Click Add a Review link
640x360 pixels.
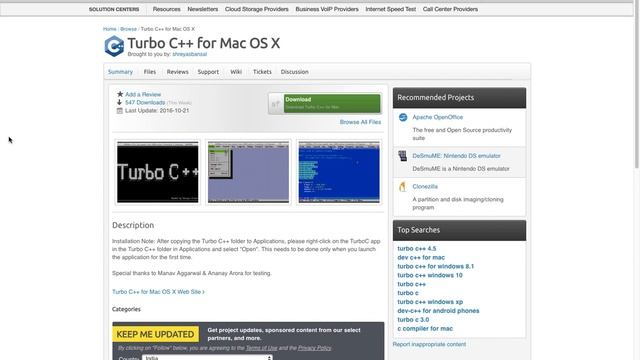(143, 94)
